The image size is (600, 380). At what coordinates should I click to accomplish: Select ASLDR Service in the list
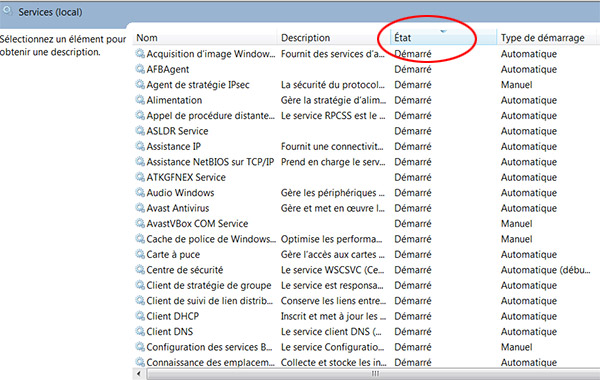(x=177, y=131)
